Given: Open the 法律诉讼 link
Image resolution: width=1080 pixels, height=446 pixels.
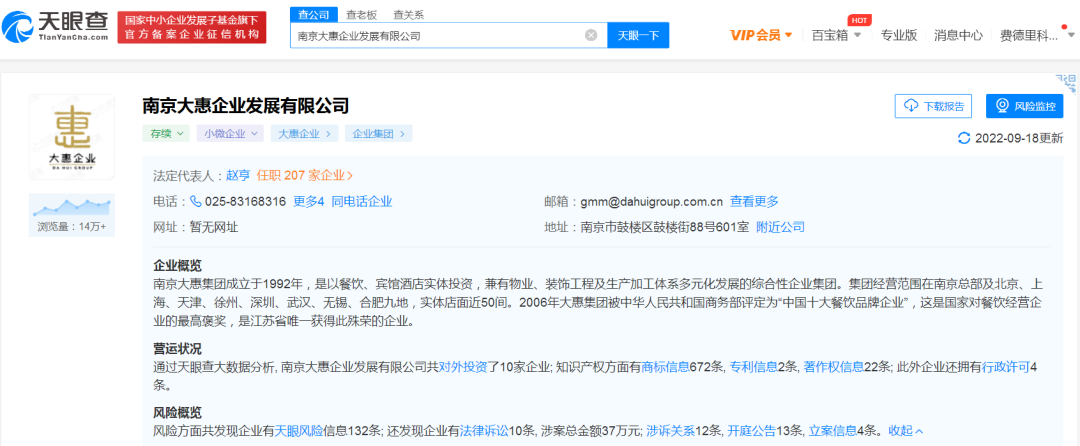Looking at the screenshot, I should [x=484, y=431].
